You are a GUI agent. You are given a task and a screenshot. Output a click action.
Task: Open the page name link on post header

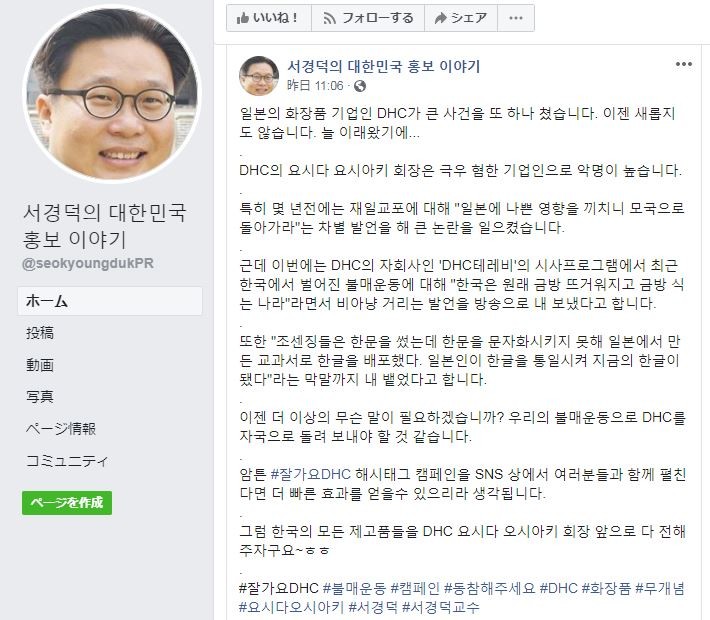click(x=384, y=67)
